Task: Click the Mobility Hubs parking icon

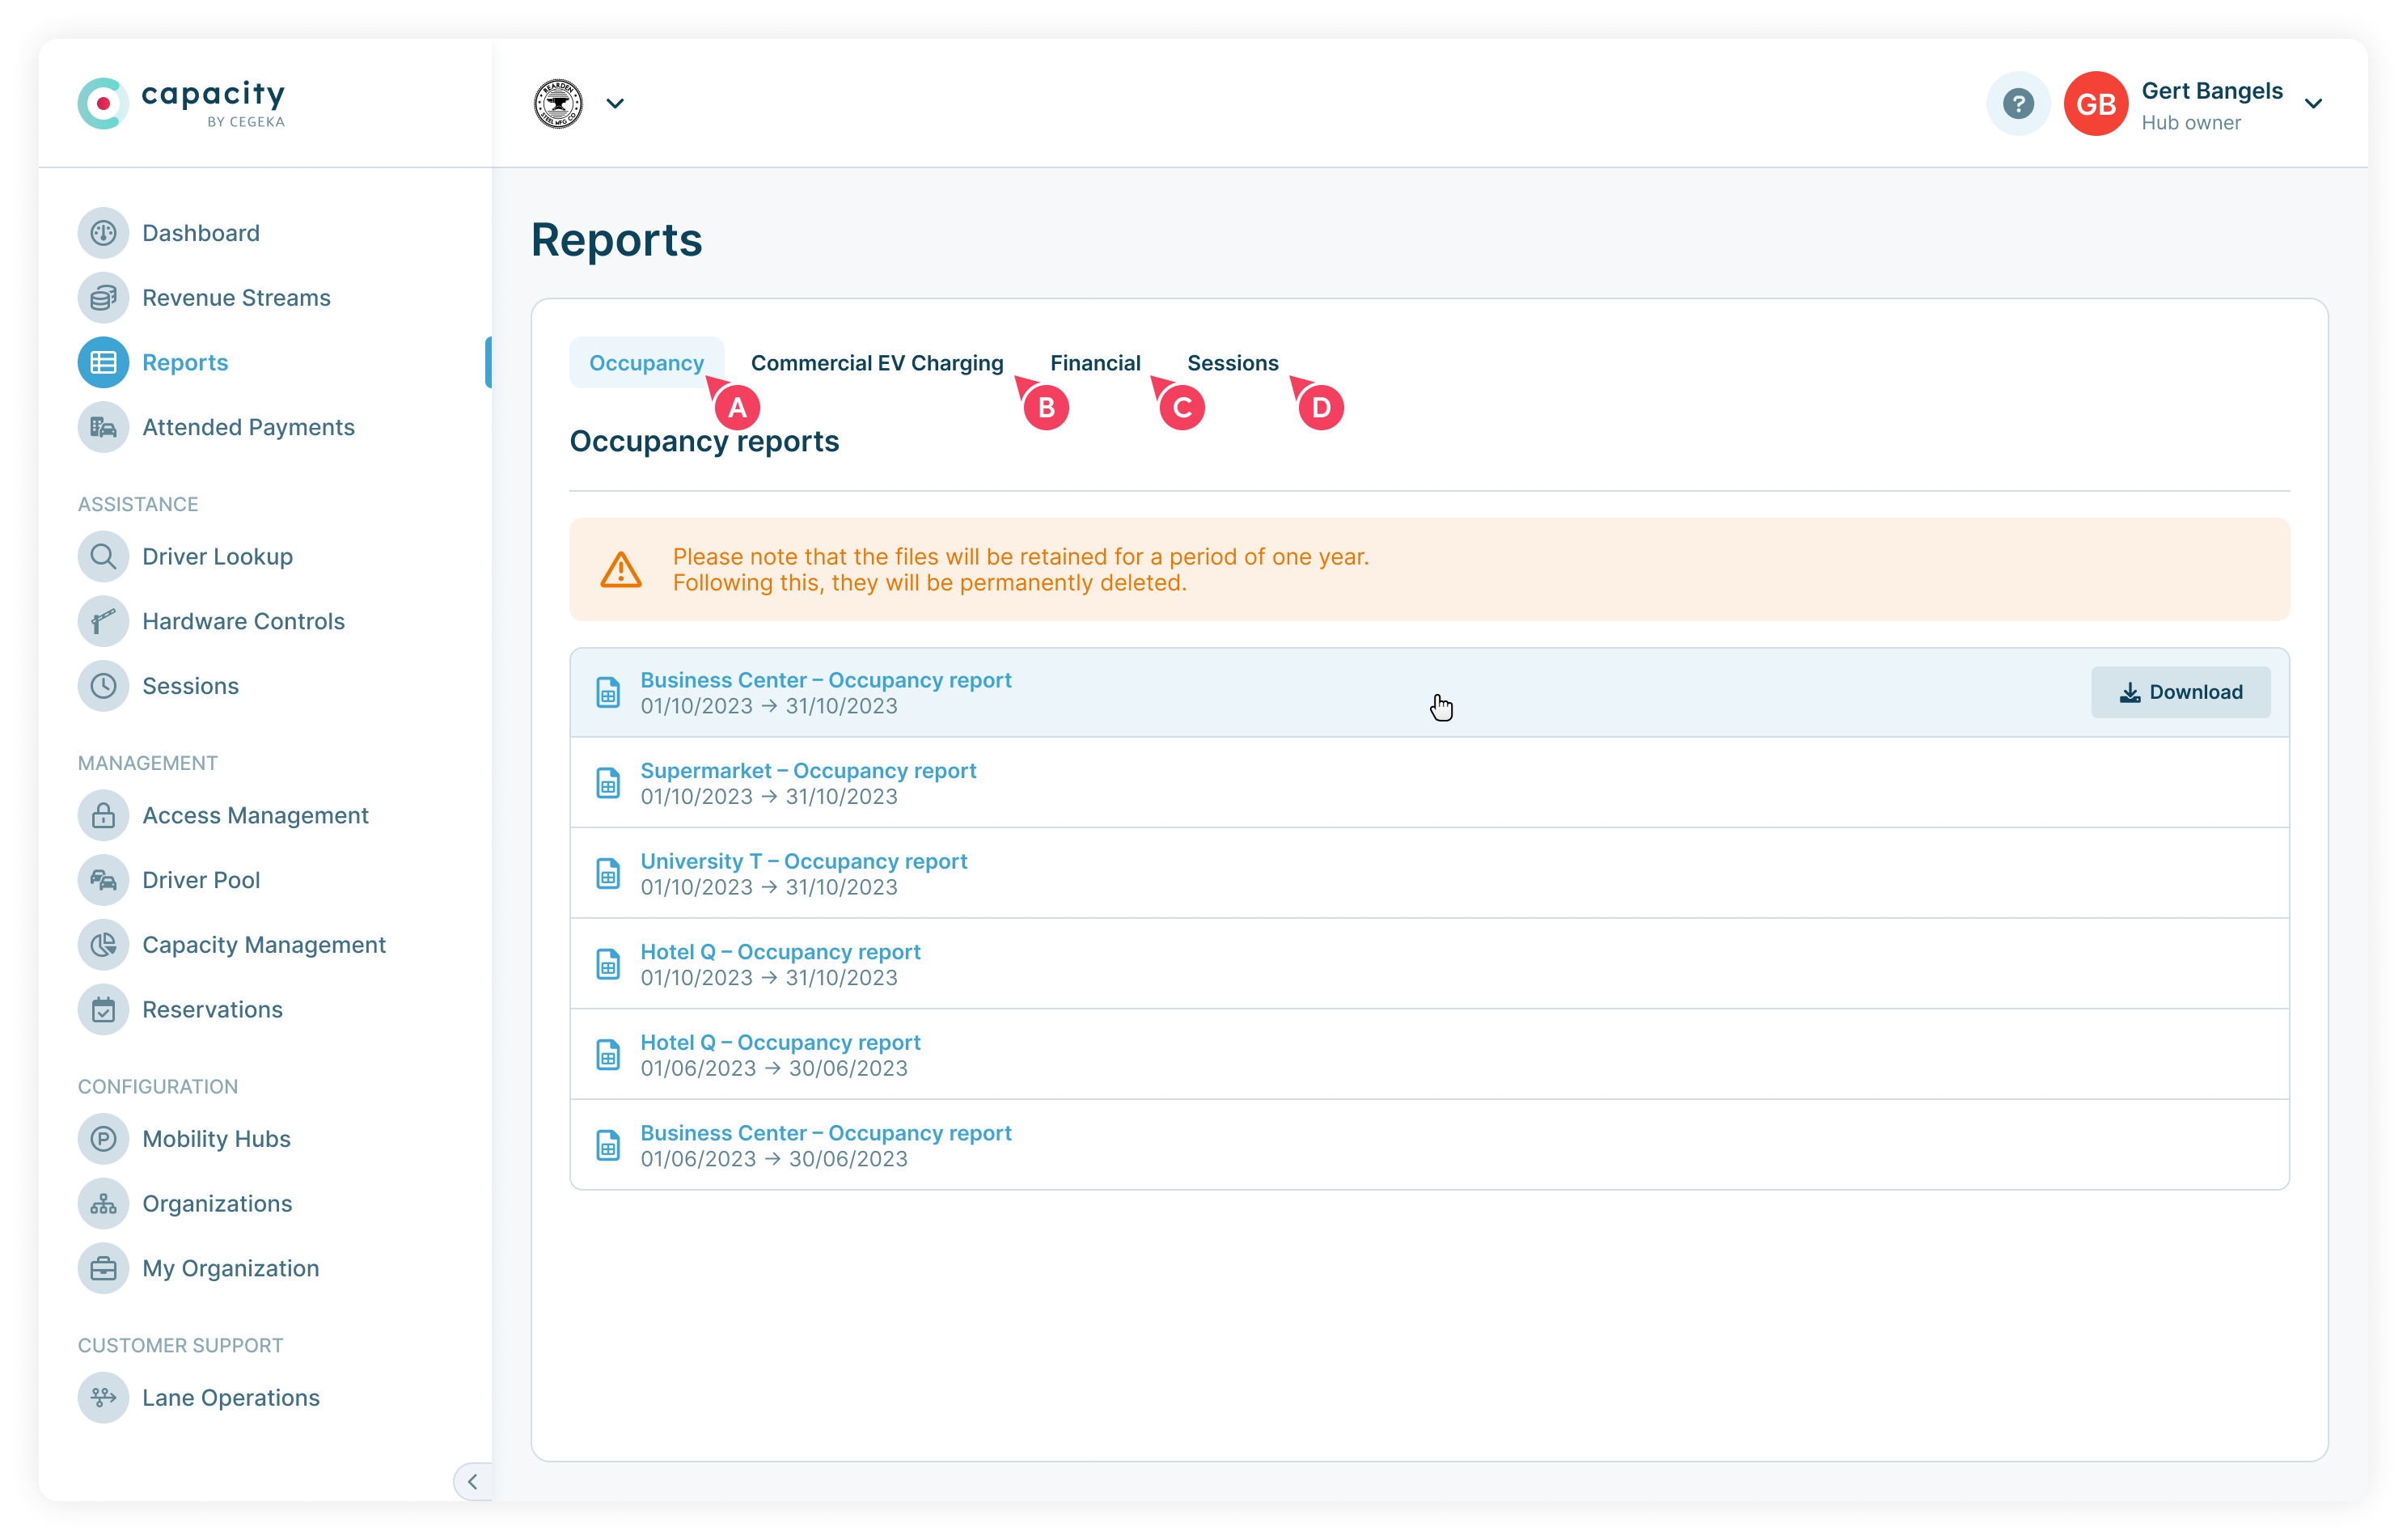Action: (103, 1138)
